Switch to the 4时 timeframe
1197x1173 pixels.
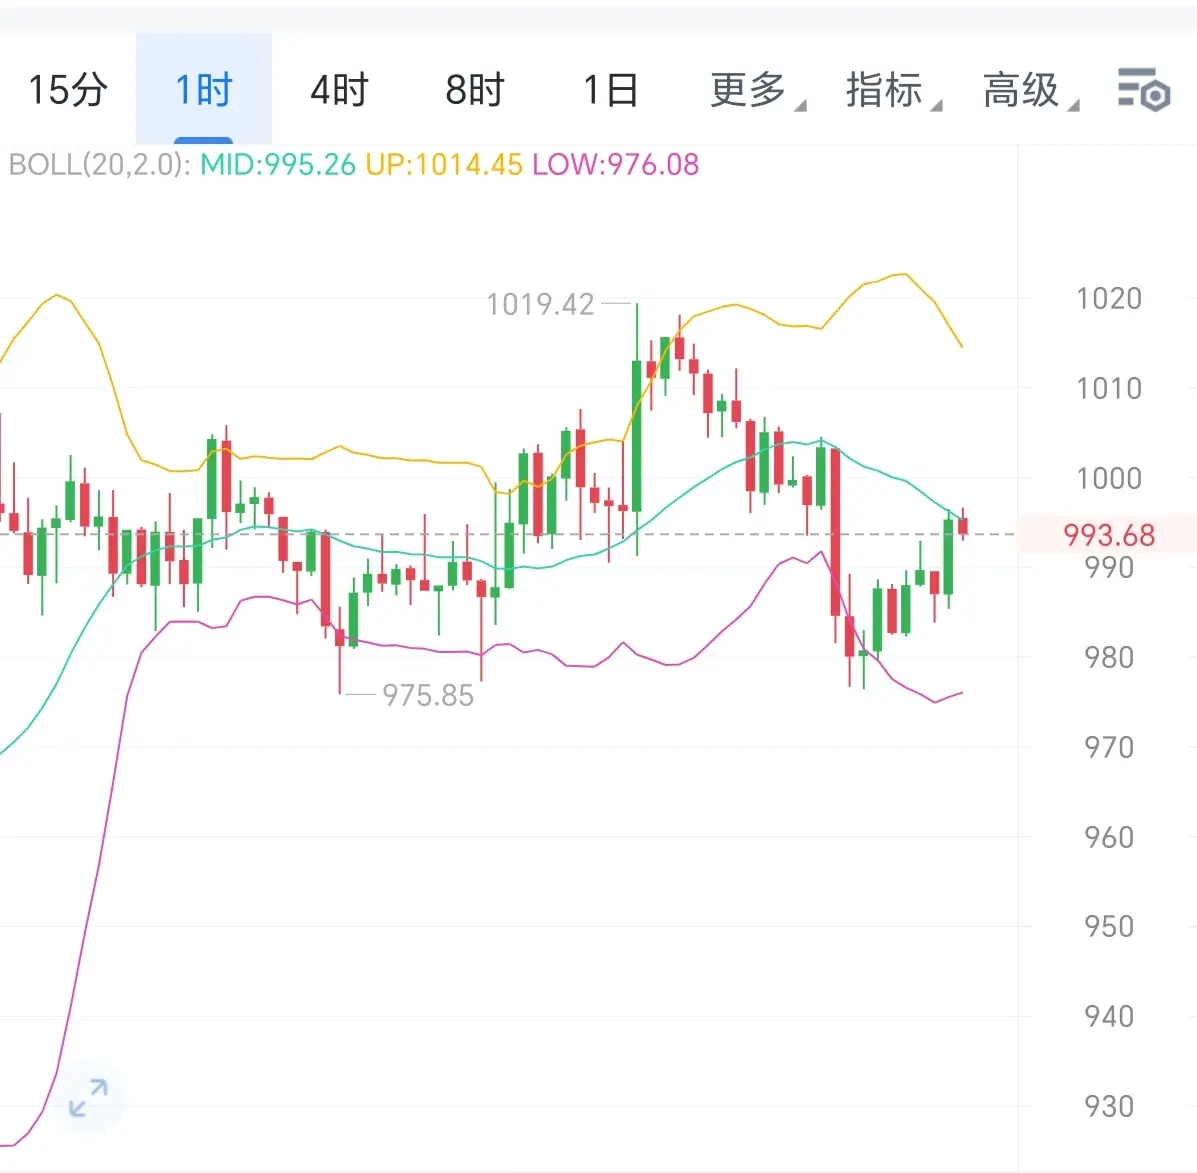(x=339, y=90)
